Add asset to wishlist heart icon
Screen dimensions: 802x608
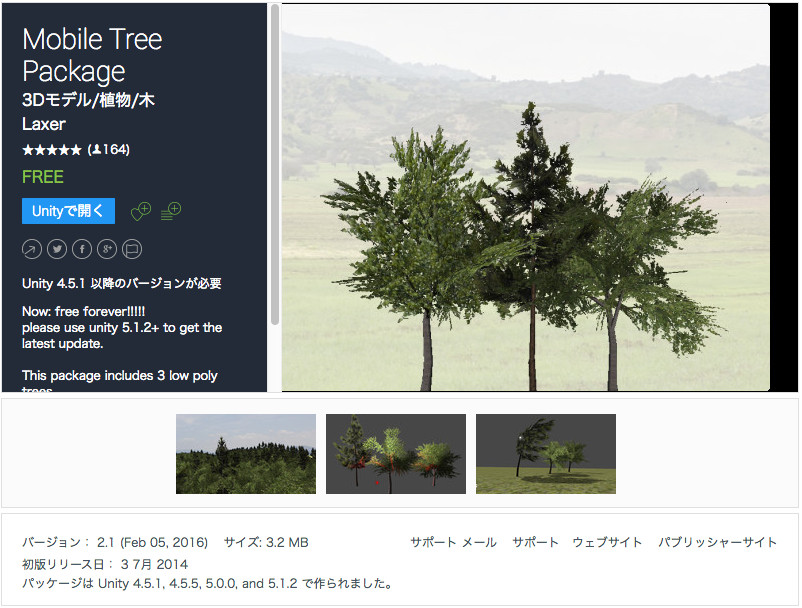141,211
